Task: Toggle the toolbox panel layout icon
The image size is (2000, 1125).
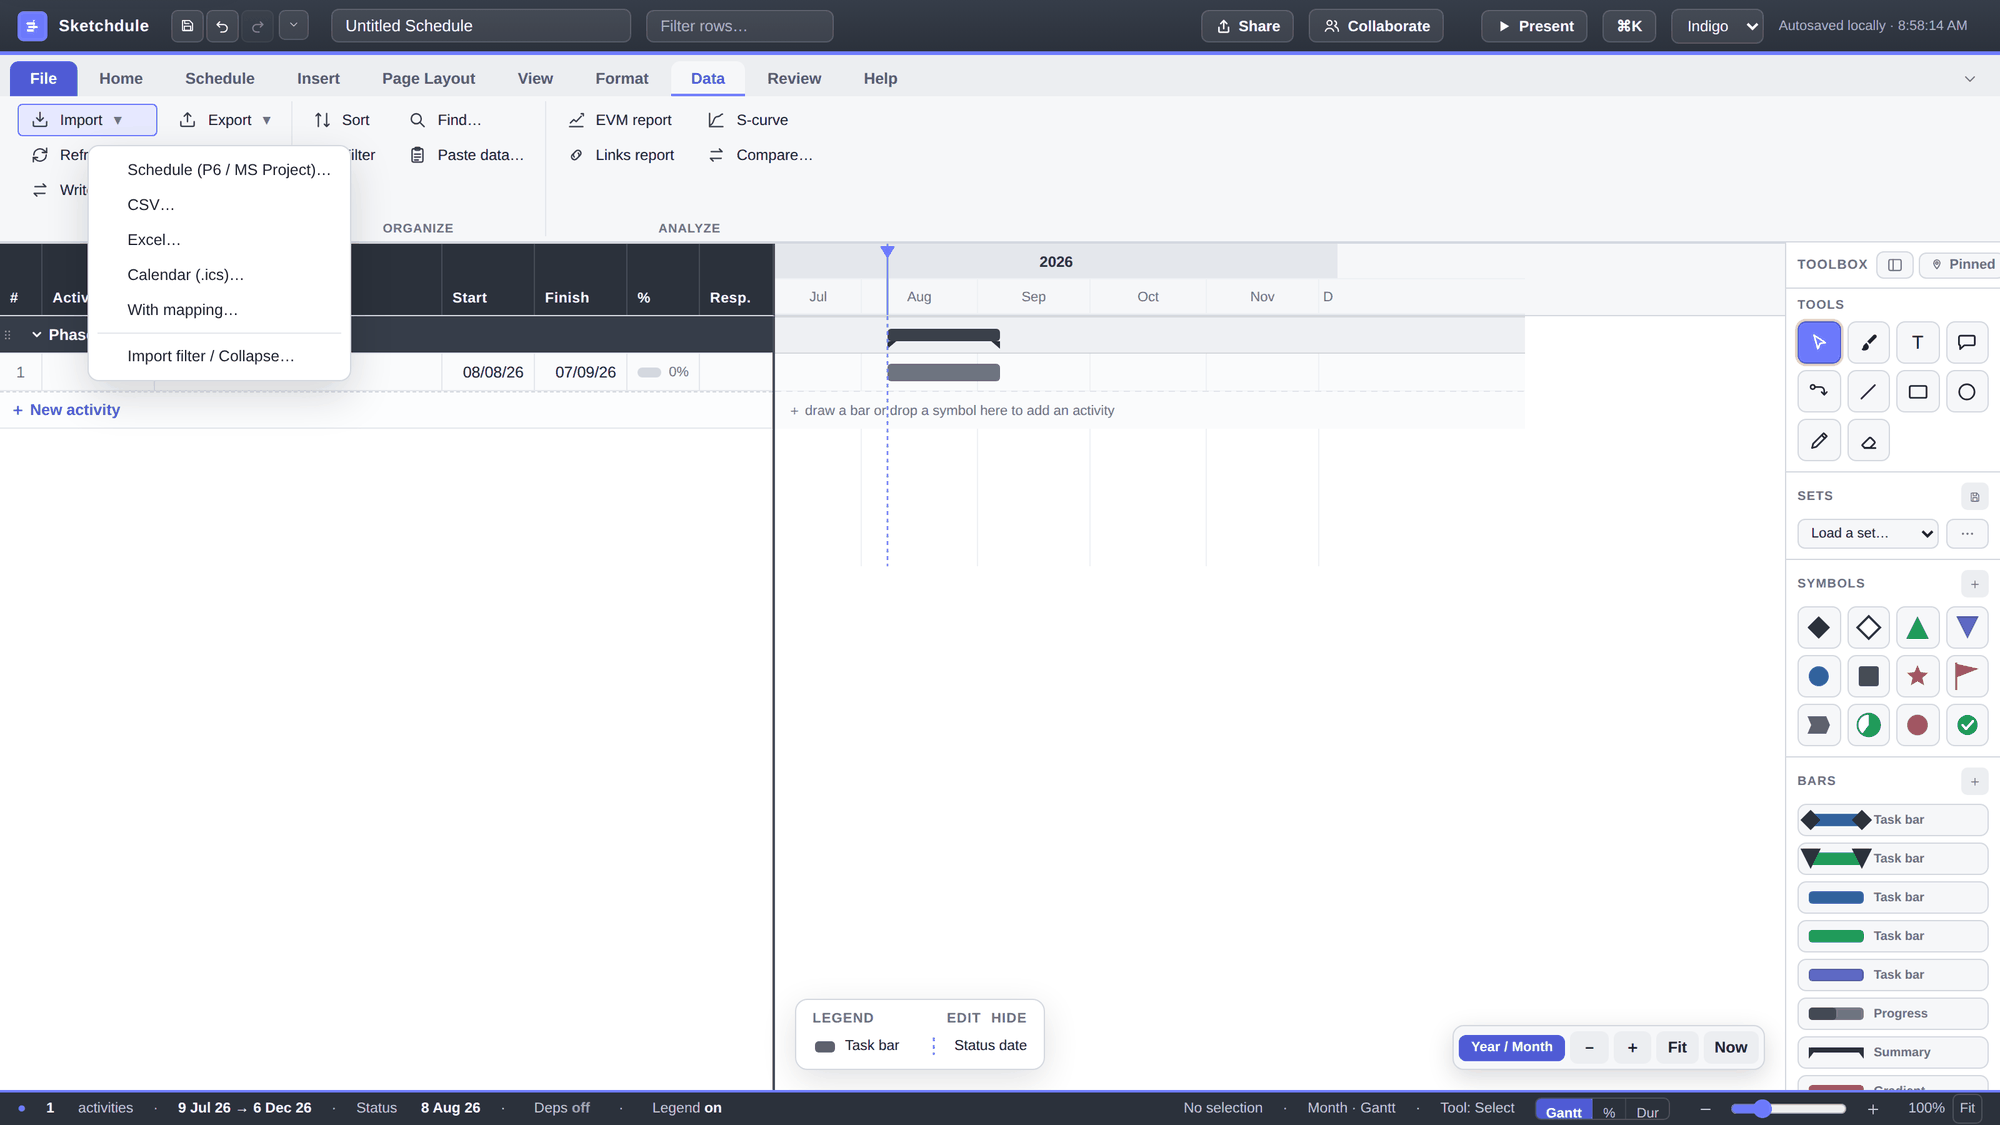Action: (1894, 264)
